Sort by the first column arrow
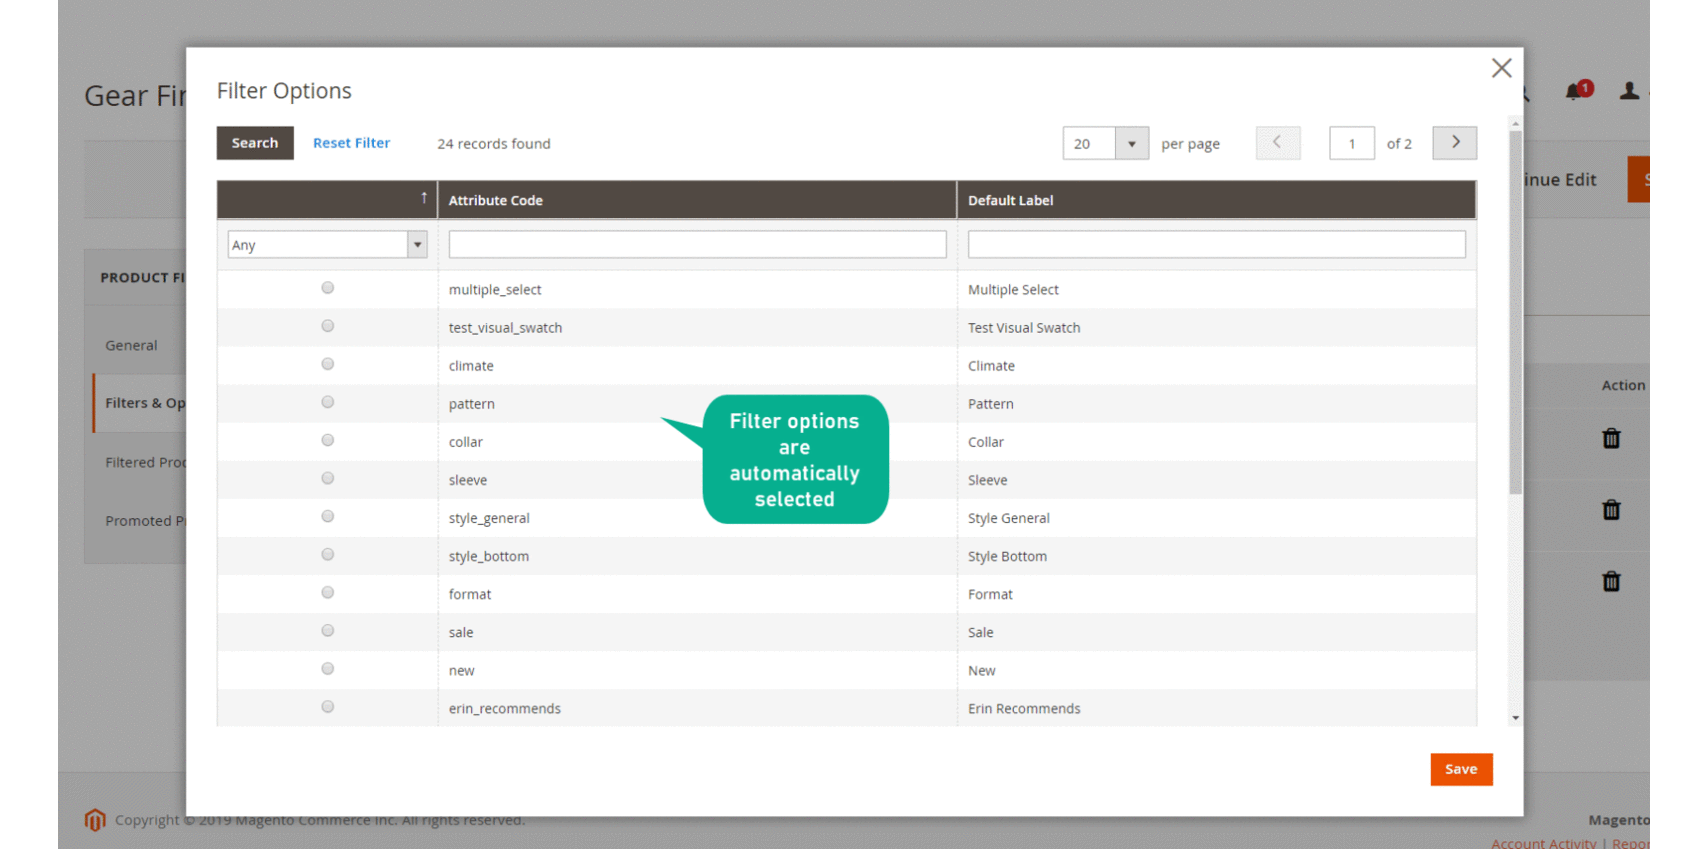1708x849 pixels. 424,198
